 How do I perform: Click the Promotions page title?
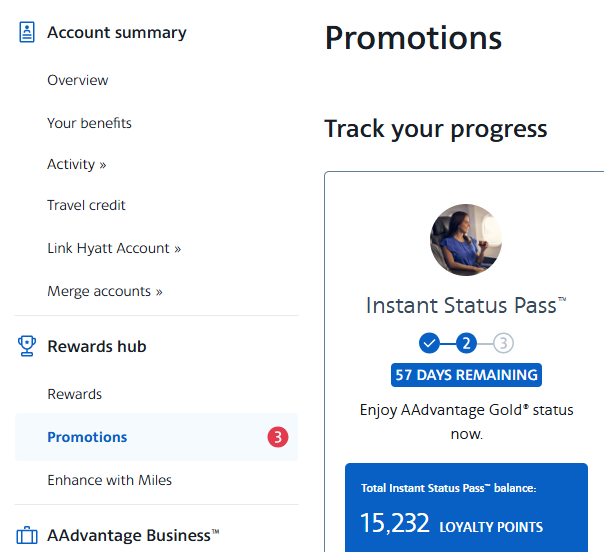(413, 38)
